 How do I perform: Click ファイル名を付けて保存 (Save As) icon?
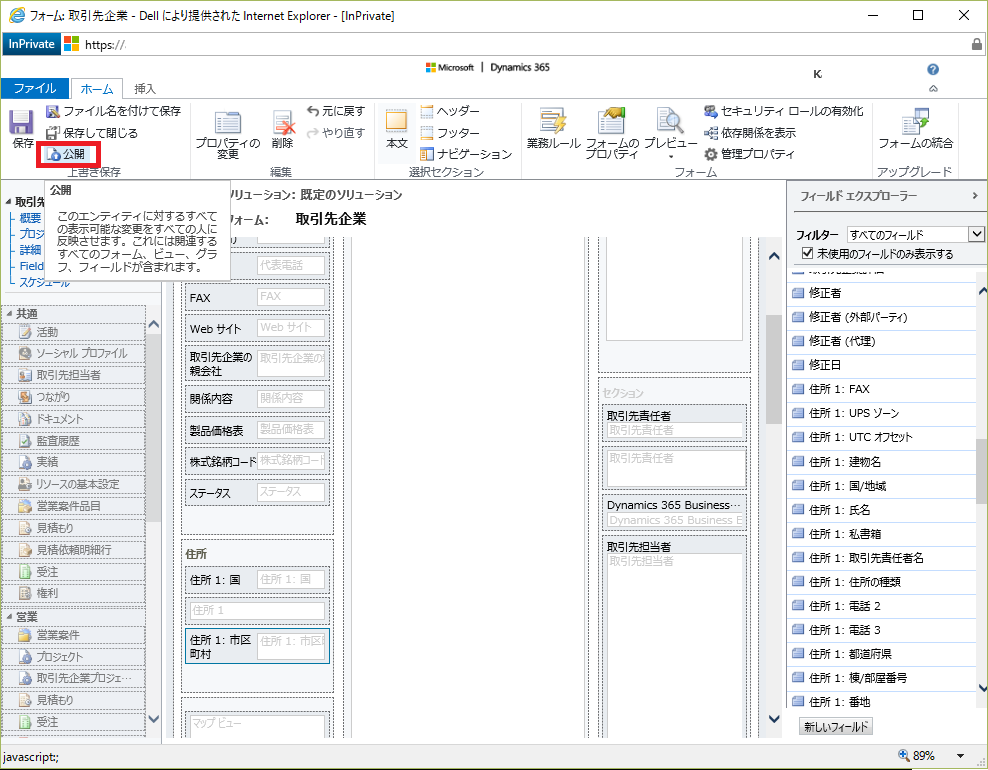pyautogui.click(x=53, y=112)
